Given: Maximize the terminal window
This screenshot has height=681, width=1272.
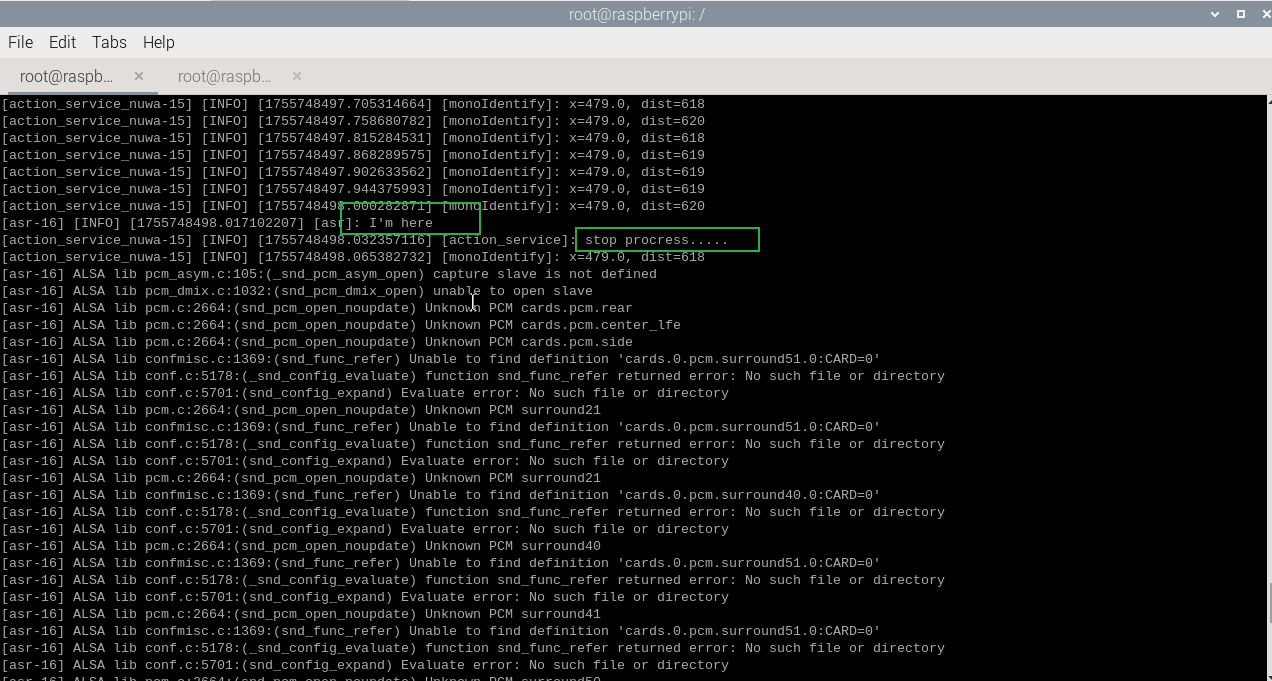Looking at the screenshot, I should click(1240, 13).
